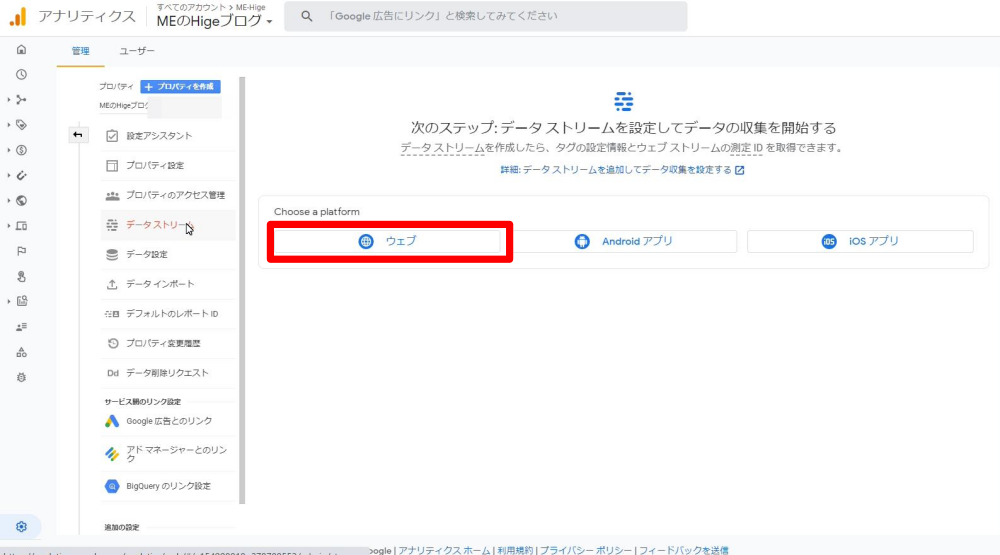Open the admin gear icon at bottom-left
The image size is (1000, 555).
tap(21, 527)
